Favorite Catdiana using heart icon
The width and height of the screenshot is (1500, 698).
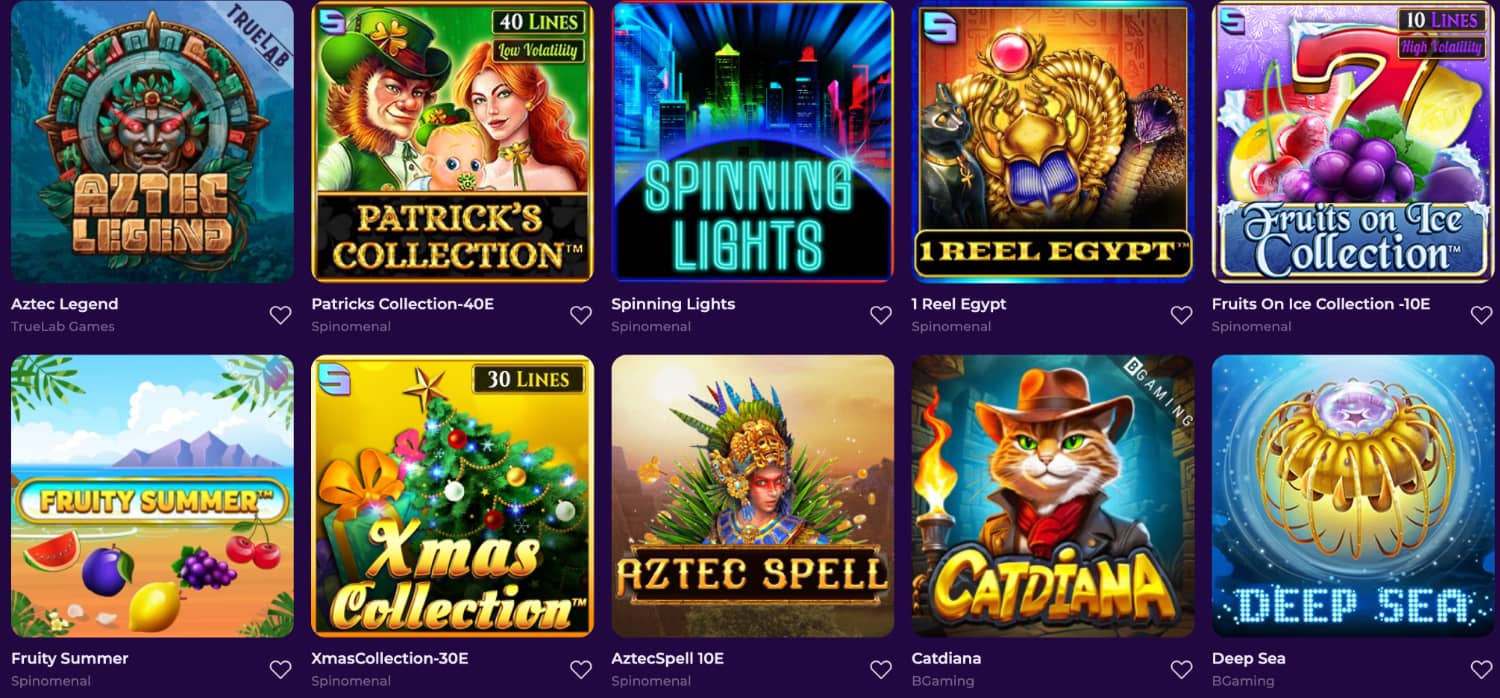(1181, 670)
